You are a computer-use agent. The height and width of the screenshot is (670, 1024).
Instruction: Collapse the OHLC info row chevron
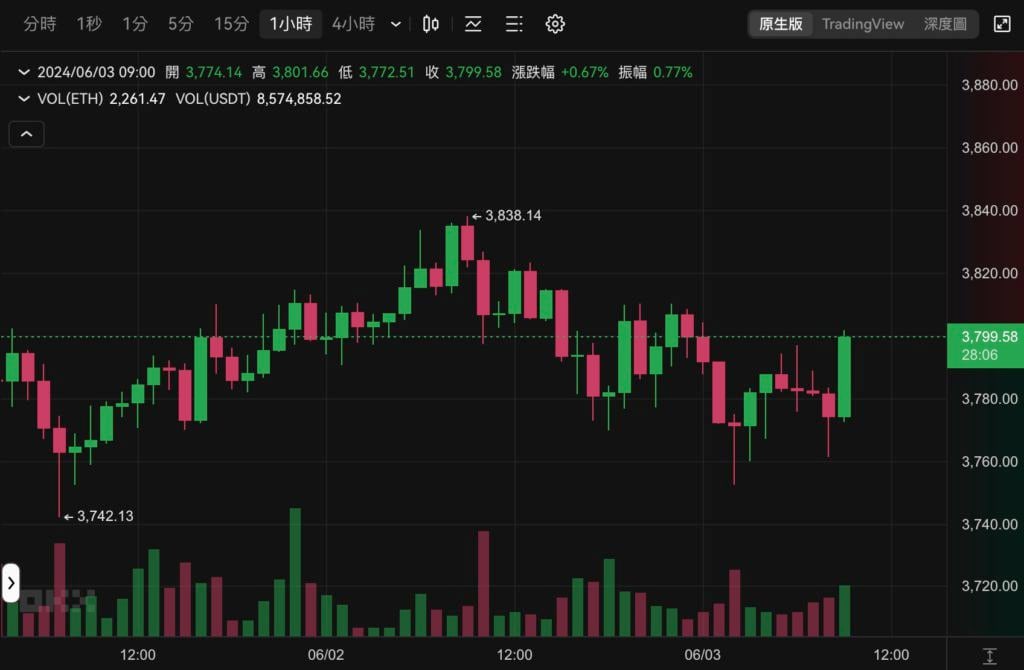click(x=24, y=72)
